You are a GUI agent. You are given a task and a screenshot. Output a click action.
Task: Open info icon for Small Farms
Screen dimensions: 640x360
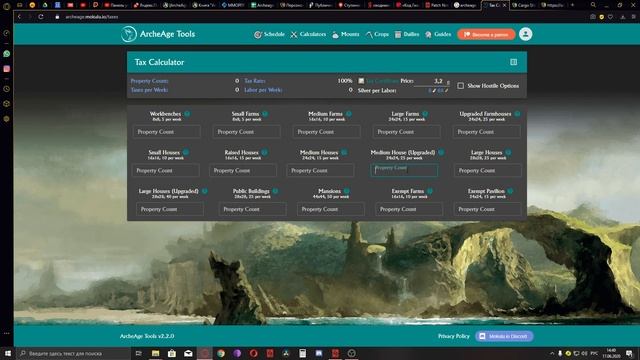click(265, 114)
